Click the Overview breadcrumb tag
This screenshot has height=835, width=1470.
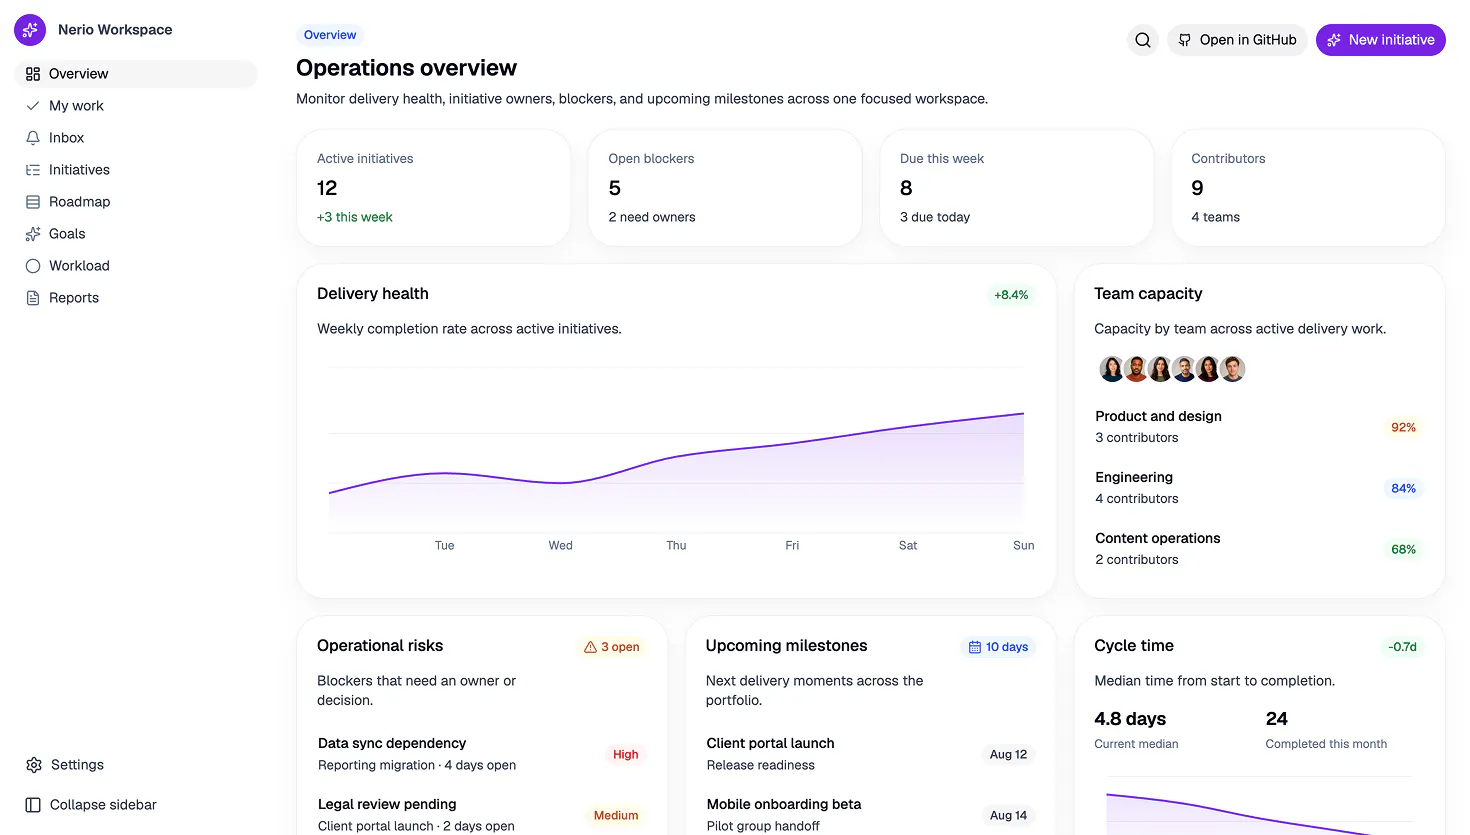tap(330, 35)
